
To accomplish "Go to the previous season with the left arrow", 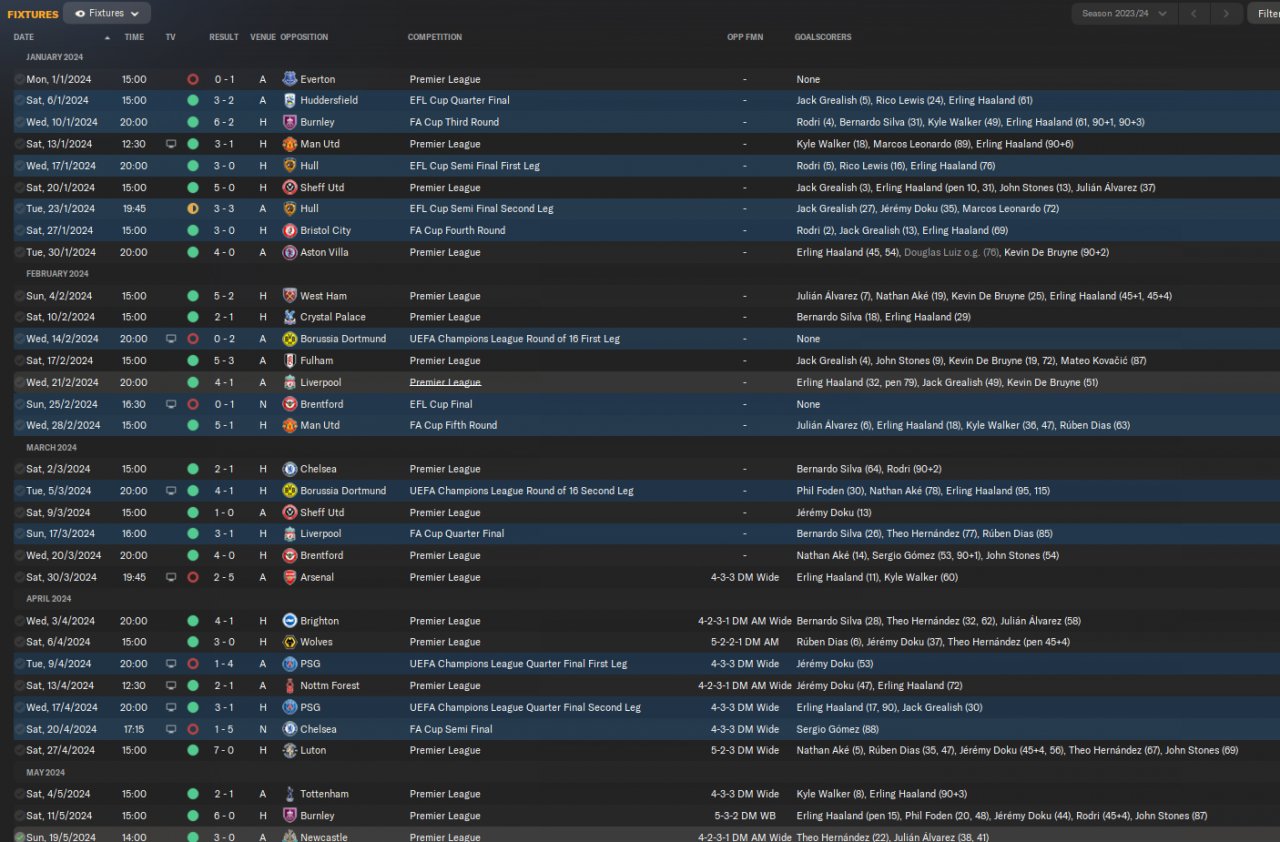I will 1193,13.
